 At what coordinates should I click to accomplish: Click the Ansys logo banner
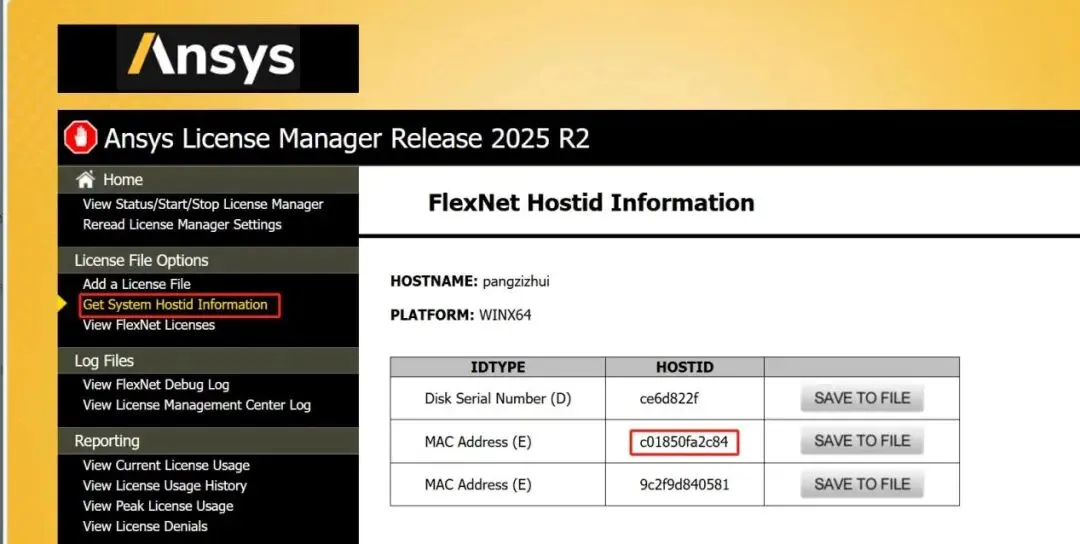coord(208,59)
